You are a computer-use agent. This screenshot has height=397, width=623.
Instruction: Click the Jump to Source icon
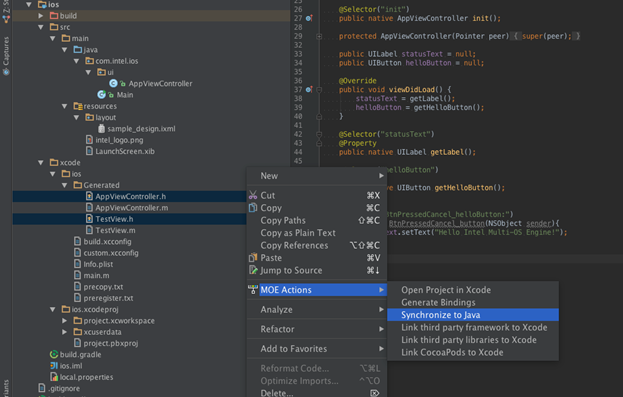pyautogui.click(x=253, y=270)
